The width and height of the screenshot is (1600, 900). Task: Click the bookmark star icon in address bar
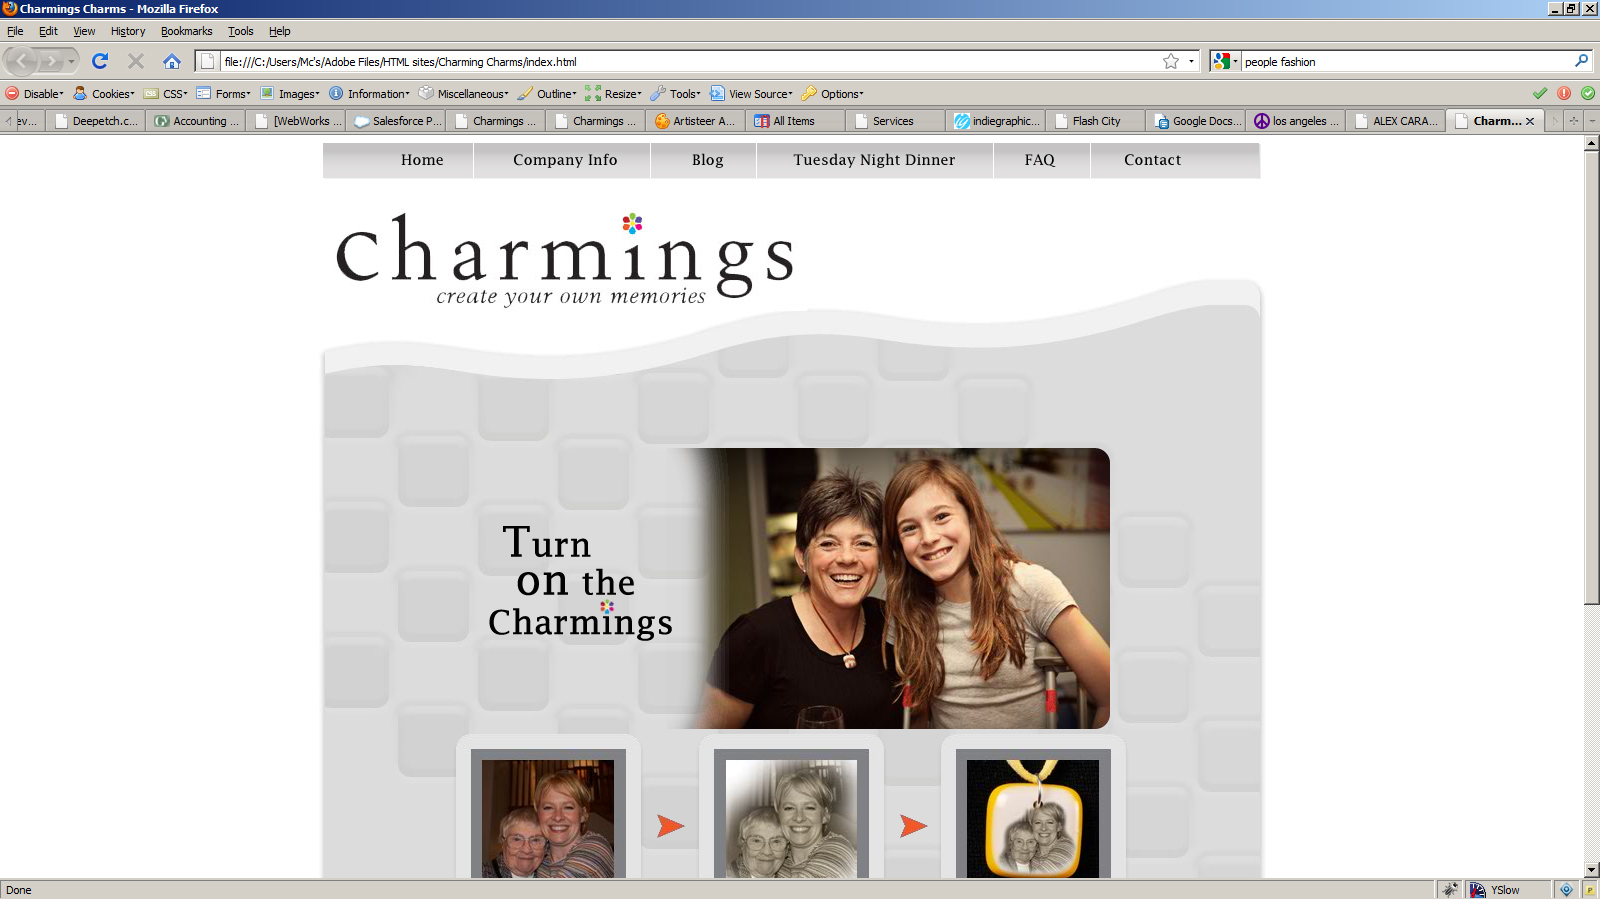tap(1171, 61)
